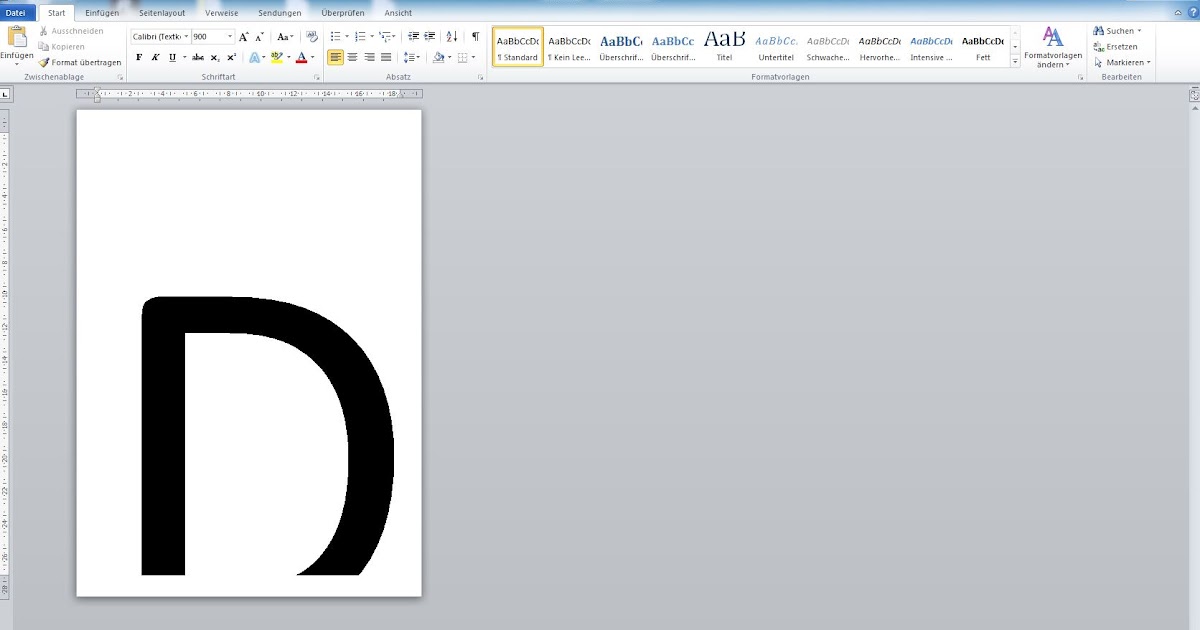Image resolution: width=1200 pixels, height=630 pixels.
Task: Insert a bulleted list
Action: click(x=336, y=36)
